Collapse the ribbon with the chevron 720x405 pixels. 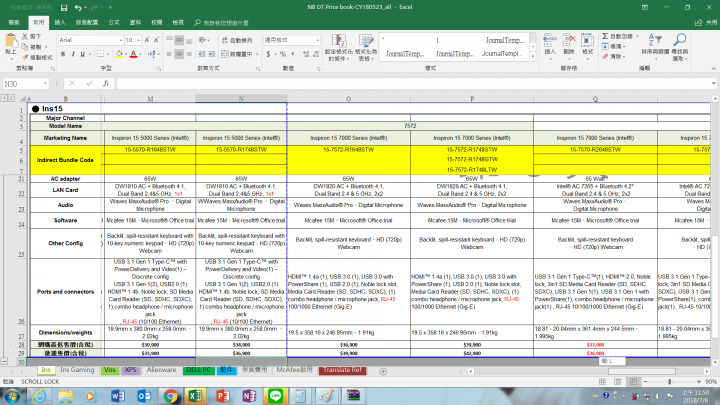pyautogui.click(x=714, y=68)
